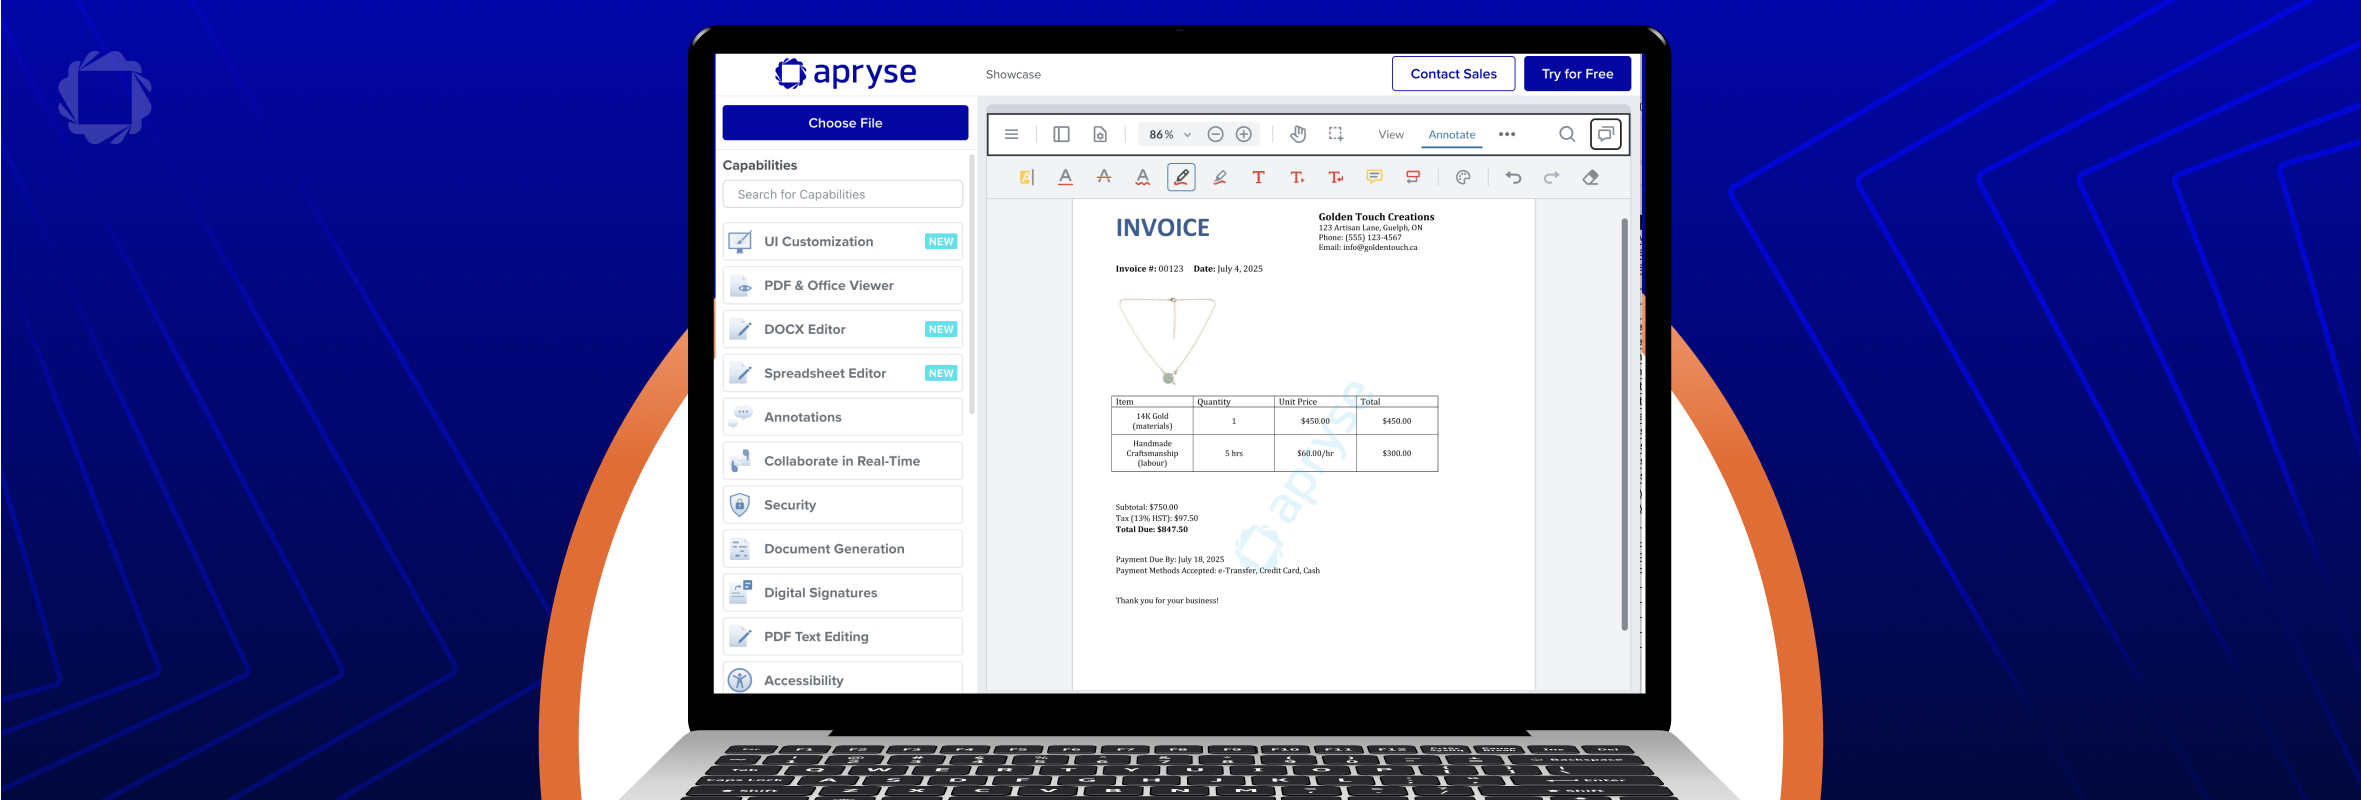The image size is (2361, 800).
Task: Open the Document Generation capability
Action: click(x=842, y=549)
